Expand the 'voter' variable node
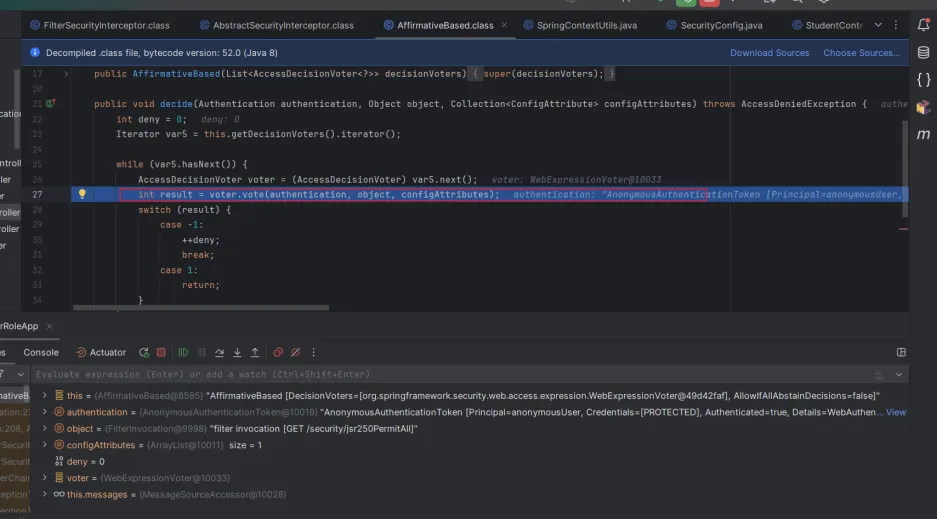This screenshot has width=937, height=519. [x=46, y=478]
